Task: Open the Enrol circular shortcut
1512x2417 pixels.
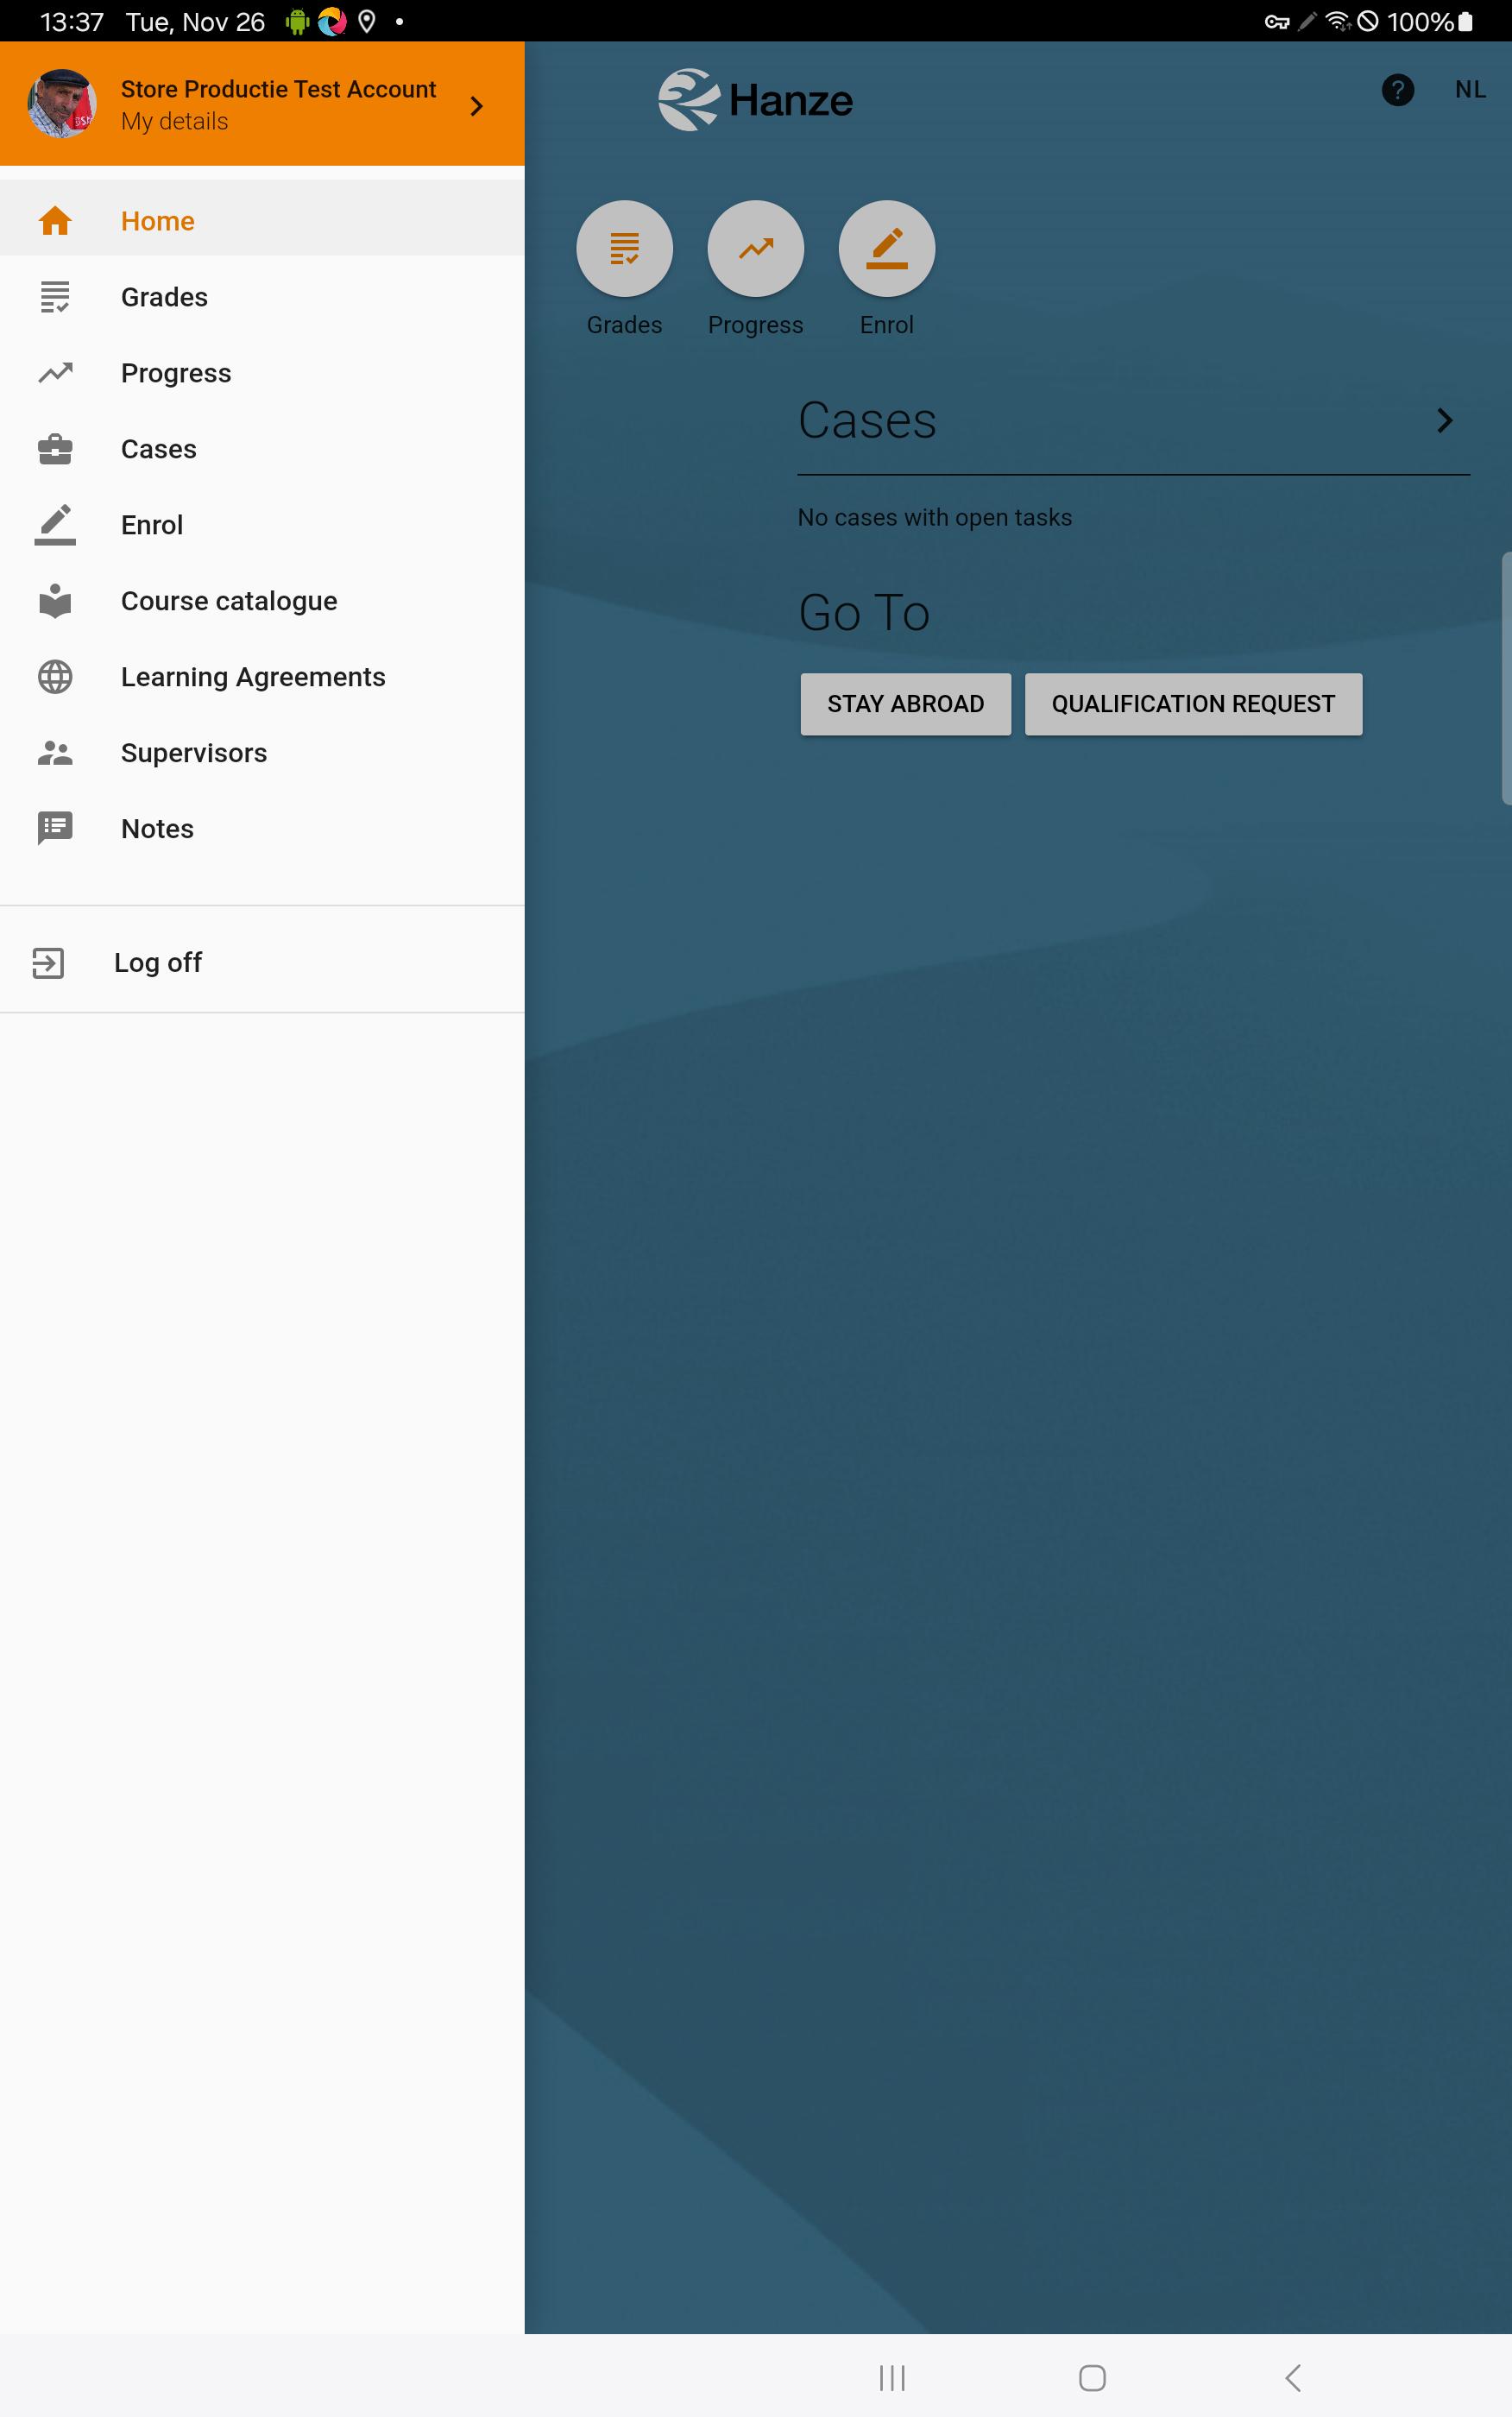Action: [x=886, y=249]
